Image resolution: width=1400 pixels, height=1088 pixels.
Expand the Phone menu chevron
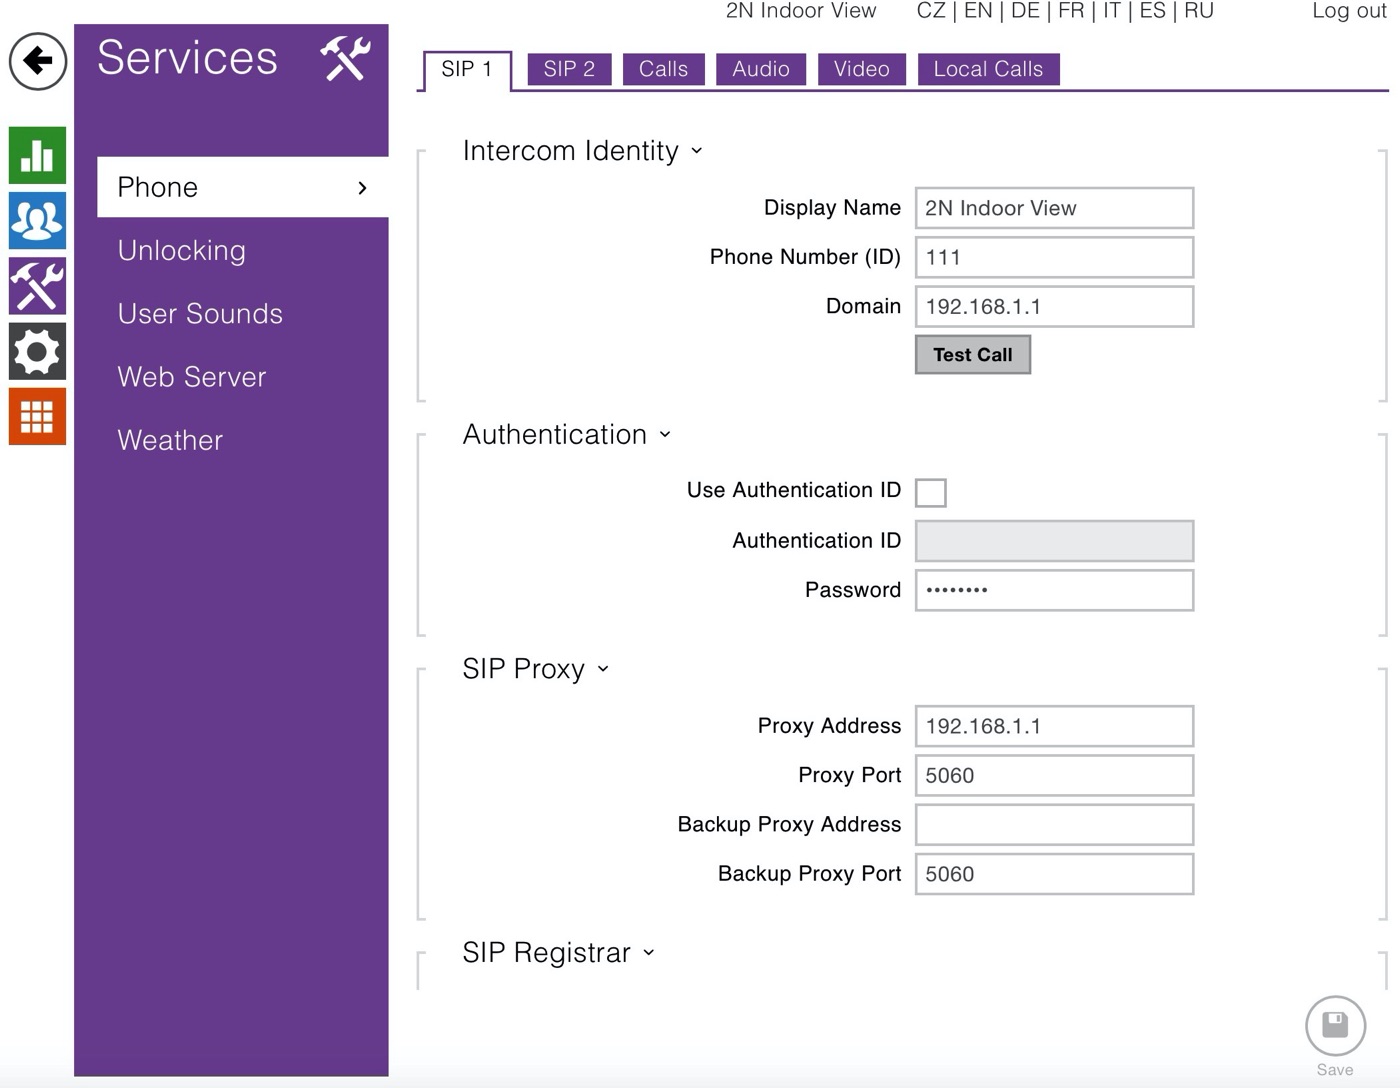tap(362, 188)
